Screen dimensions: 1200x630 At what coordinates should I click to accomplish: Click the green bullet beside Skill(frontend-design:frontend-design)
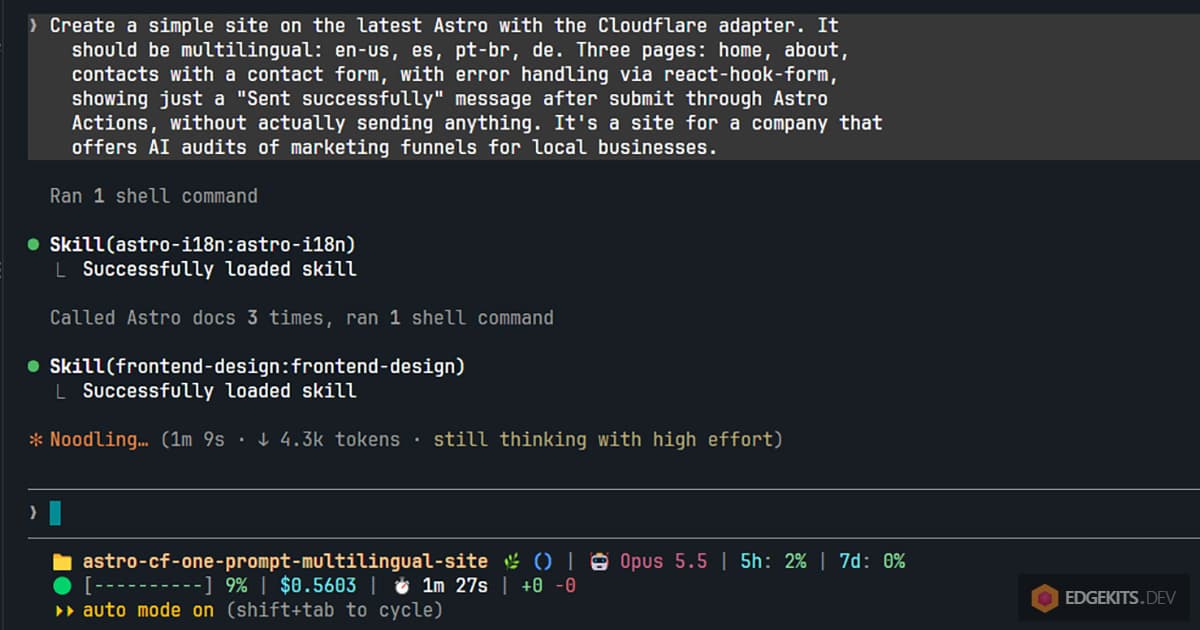[34, 367]
